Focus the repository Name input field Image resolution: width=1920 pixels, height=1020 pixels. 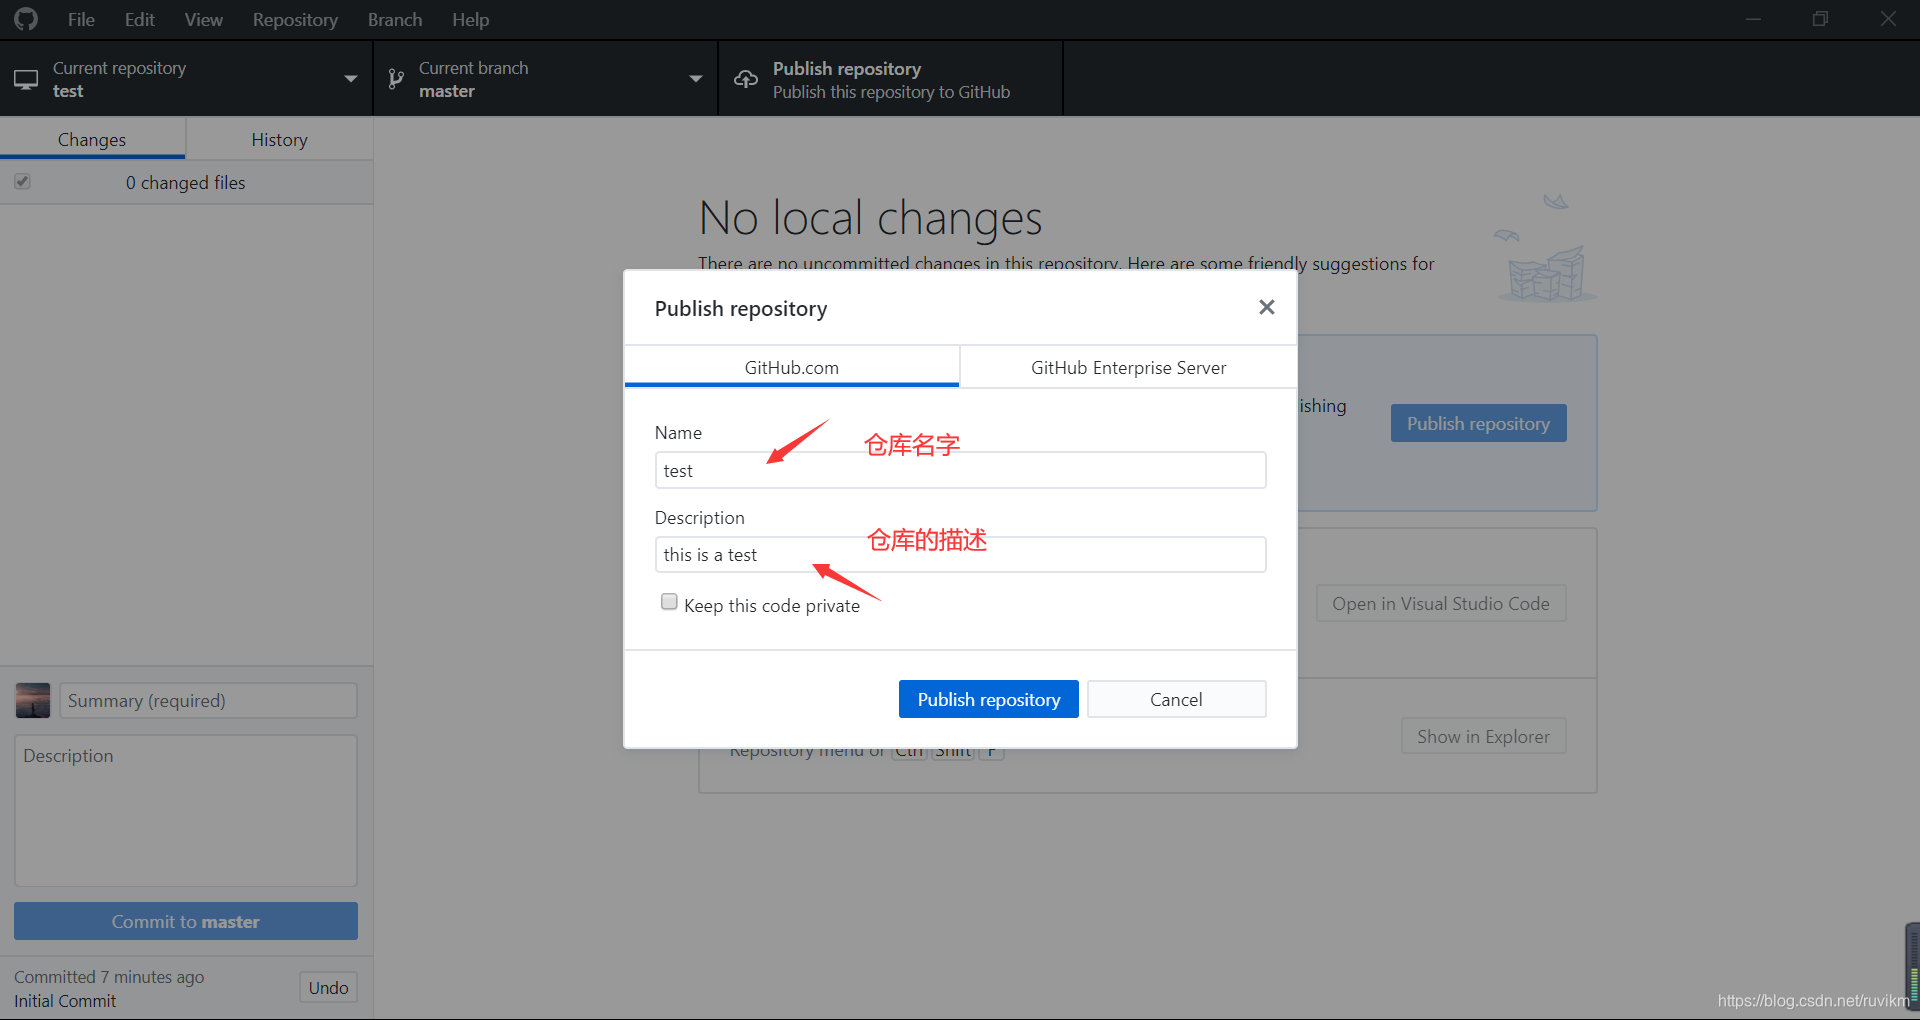point(960,470)
